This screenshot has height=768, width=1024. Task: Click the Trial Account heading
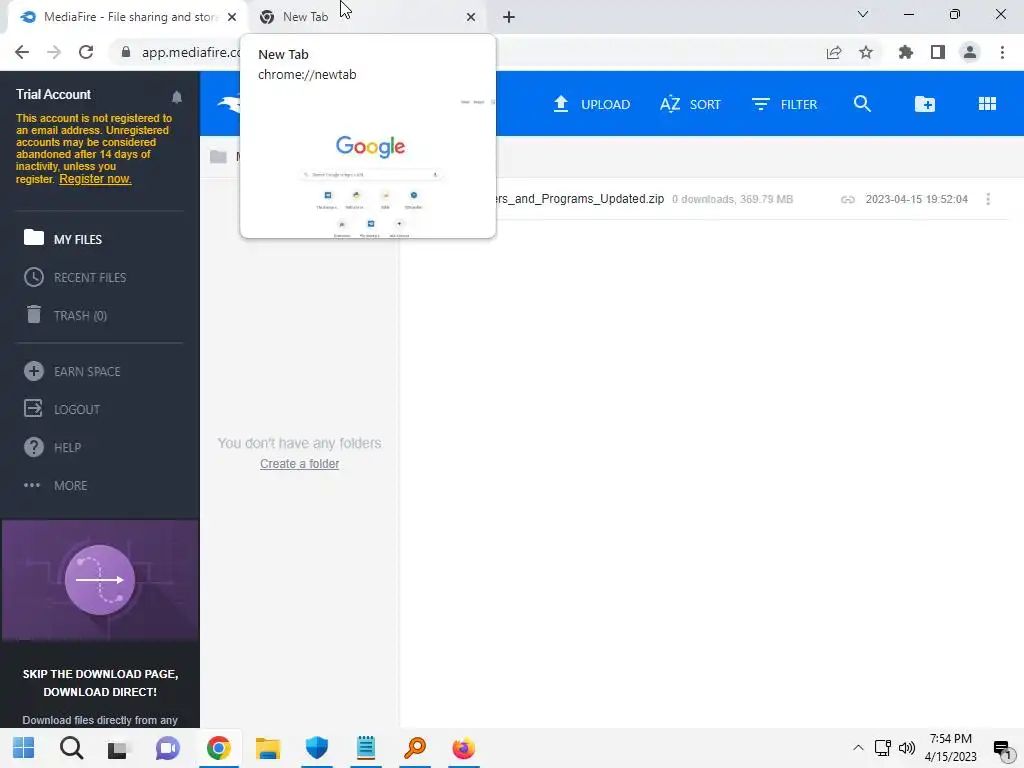pos(54,95)
